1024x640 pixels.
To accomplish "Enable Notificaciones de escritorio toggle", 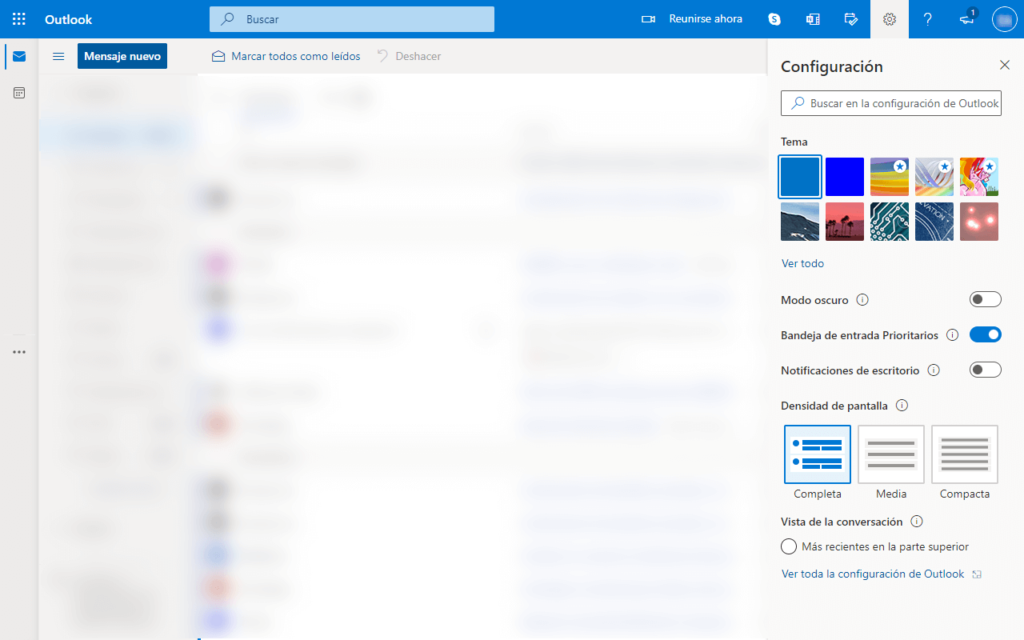I will coord(984,370).
